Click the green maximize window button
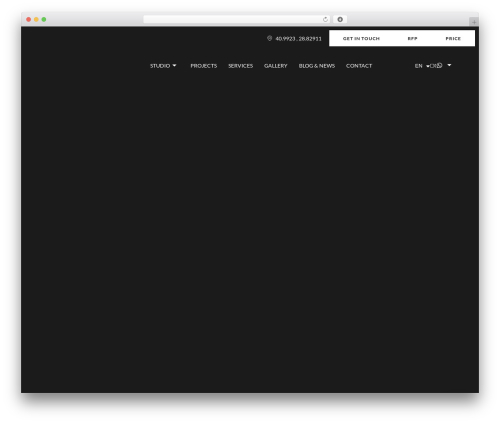Image resolution: width=500 pixels, height=423 pixels. [44, 20]
